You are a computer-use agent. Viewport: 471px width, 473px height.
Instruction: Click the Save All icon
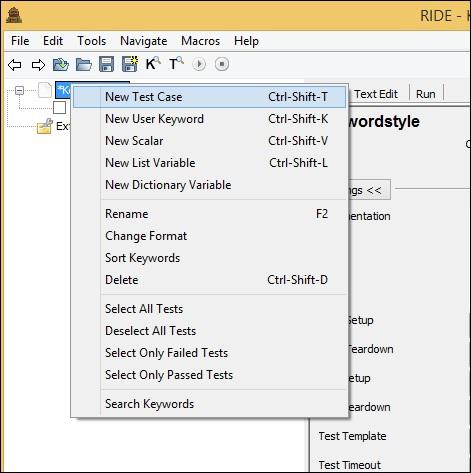coord(130,64)
